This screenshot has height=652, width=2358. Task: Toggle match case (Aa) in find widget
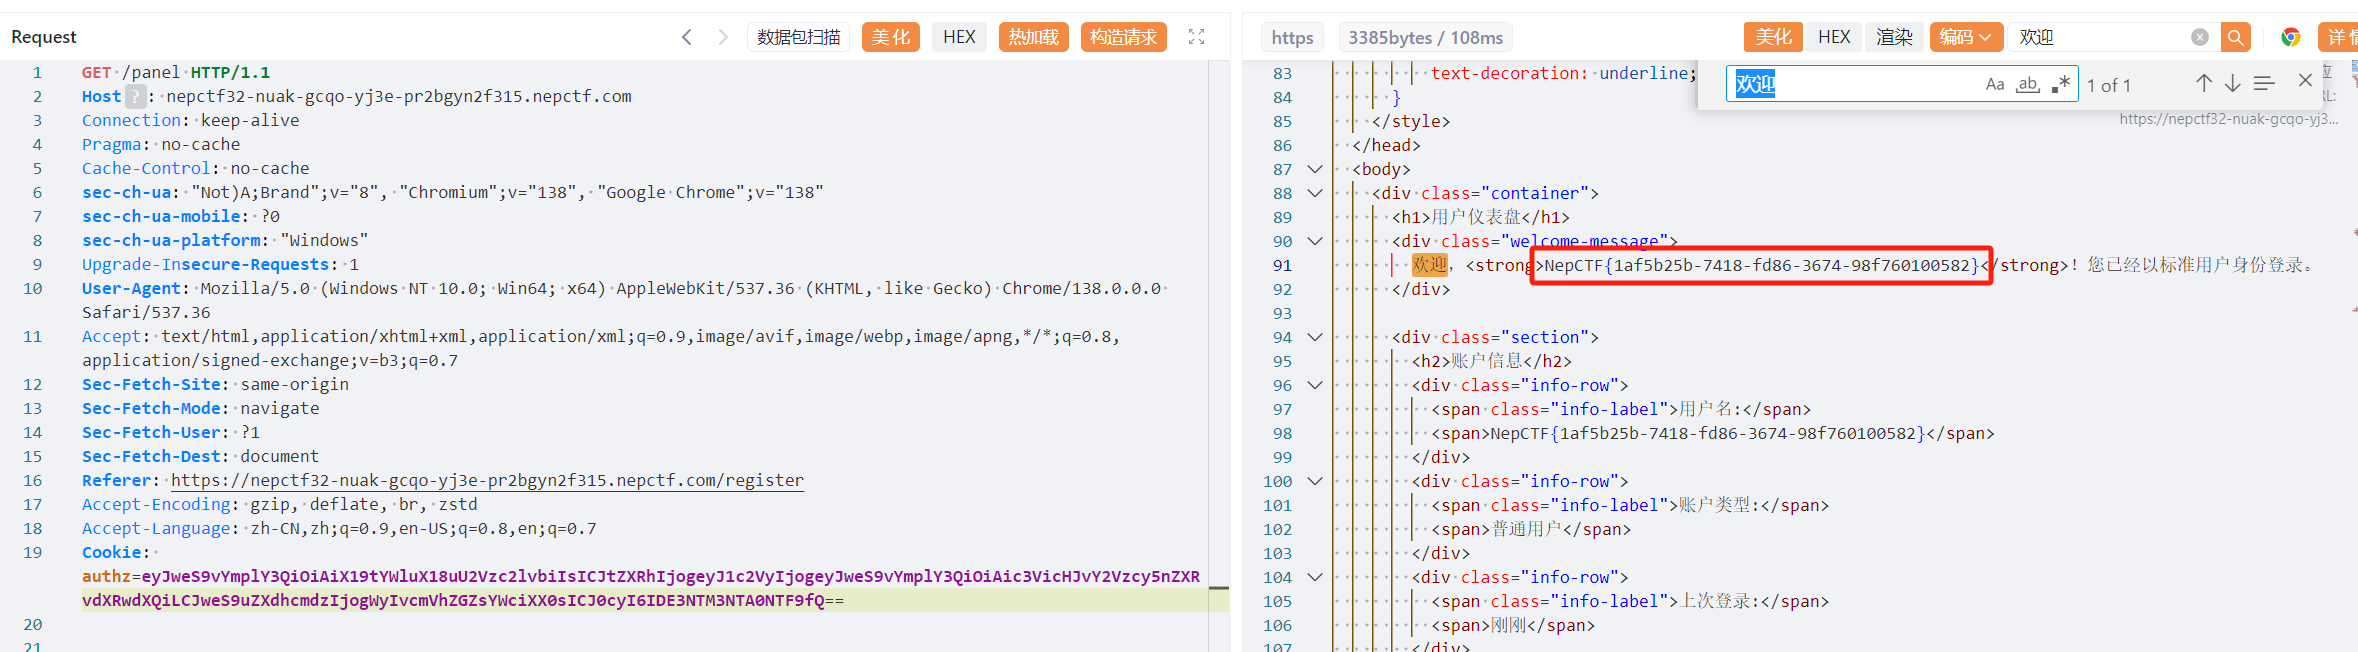click(1994, 85)
